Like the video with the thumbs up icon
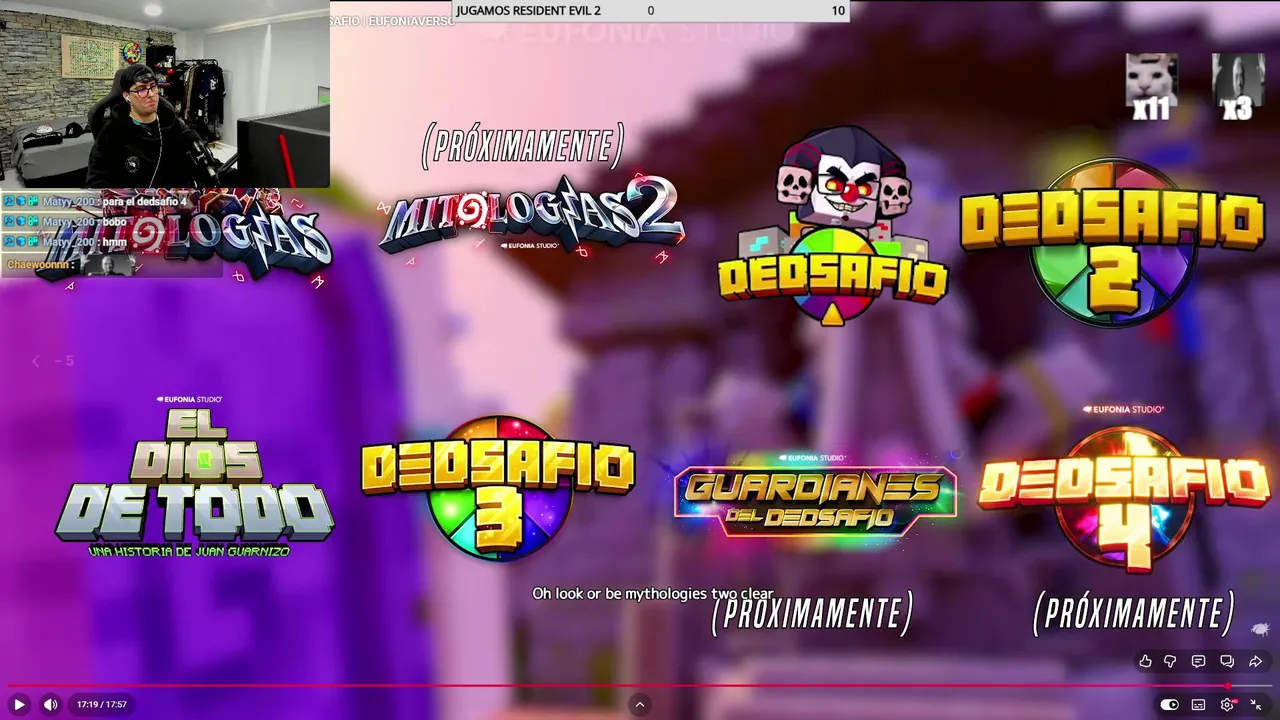This screenshot has height=720, width=1280. [1145, 661]
